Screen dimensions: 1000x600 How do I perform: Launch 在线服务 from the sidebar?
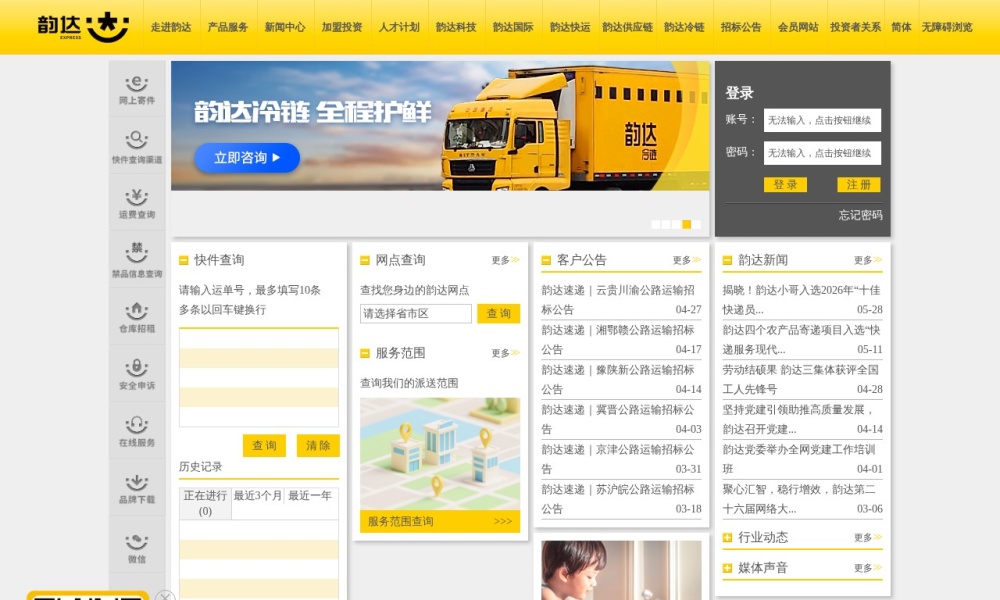click(x=137, y=431)
